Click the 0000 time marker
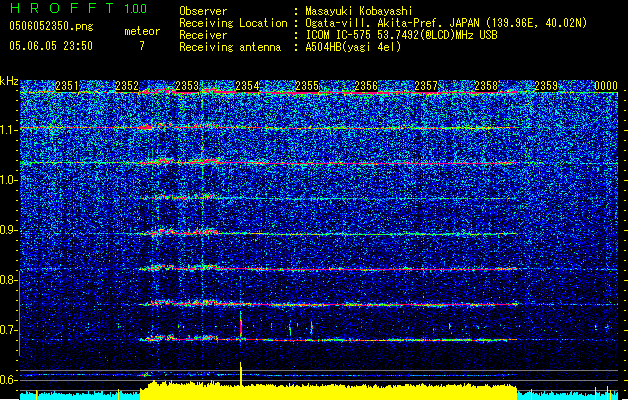Image resolution: width=629 pixels, height=400 pixels. tap(606, 86)
